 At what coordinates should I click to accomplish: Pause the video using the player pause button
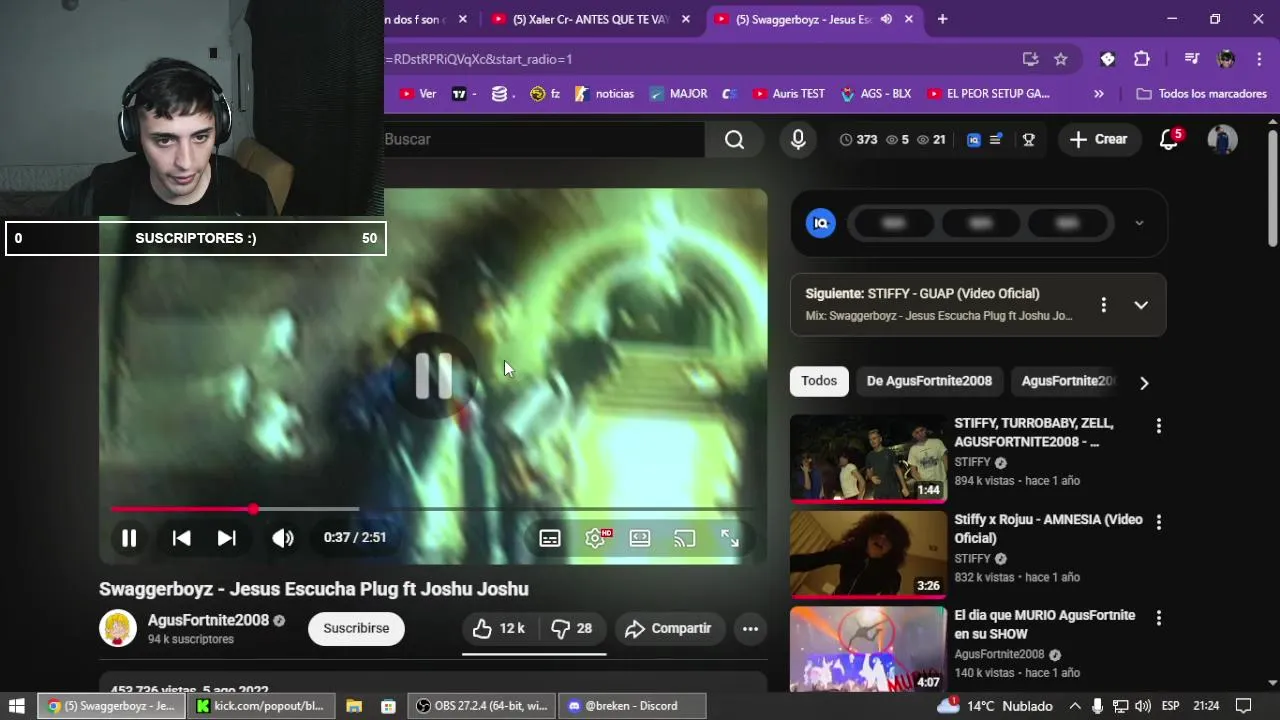pos(129,538)
